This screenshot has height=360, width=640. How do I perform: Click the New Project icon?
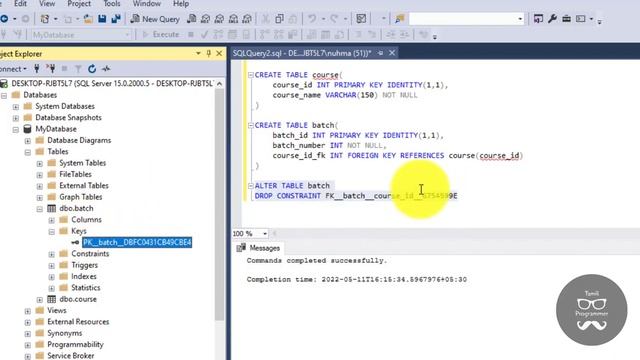click(x=44, y=19)
